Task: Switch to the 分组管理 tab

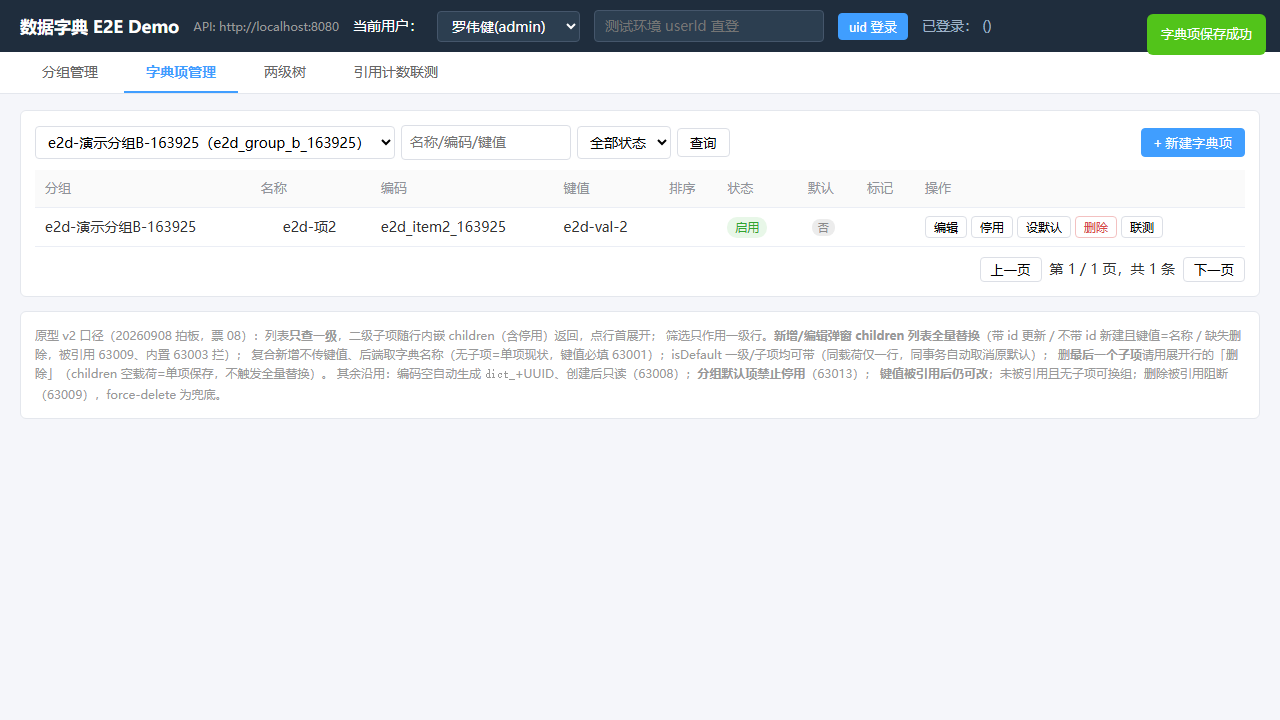Action: 70,72
